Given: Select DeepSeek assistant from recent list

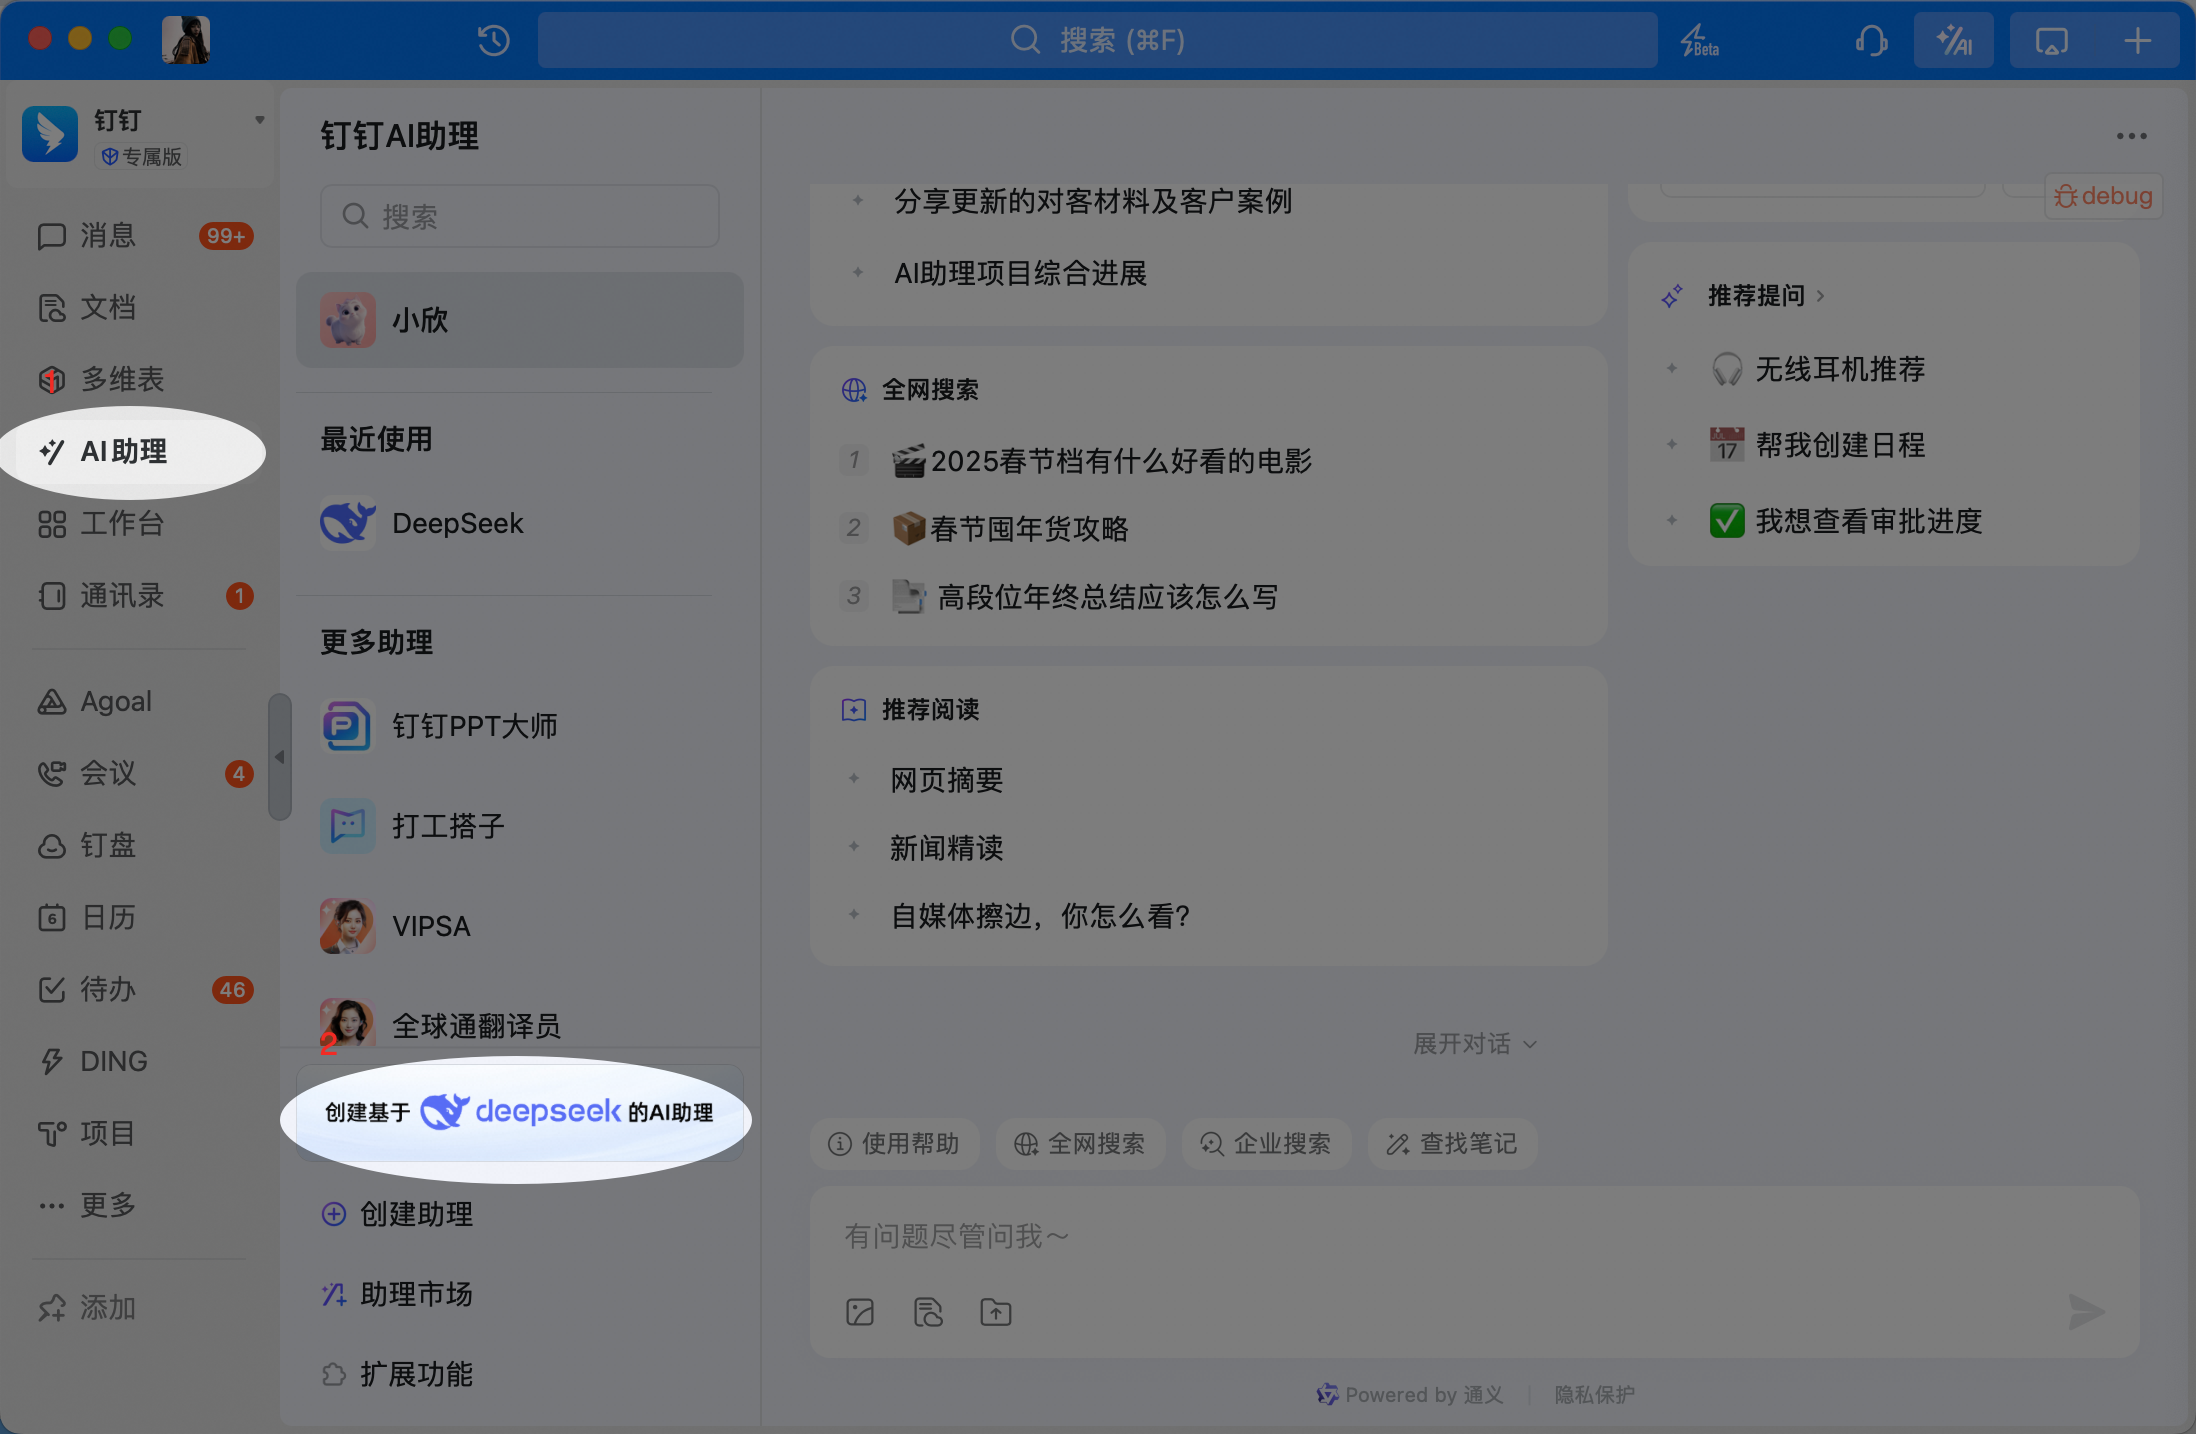Looking at the screenshot, I should click(x=457, y=523).
